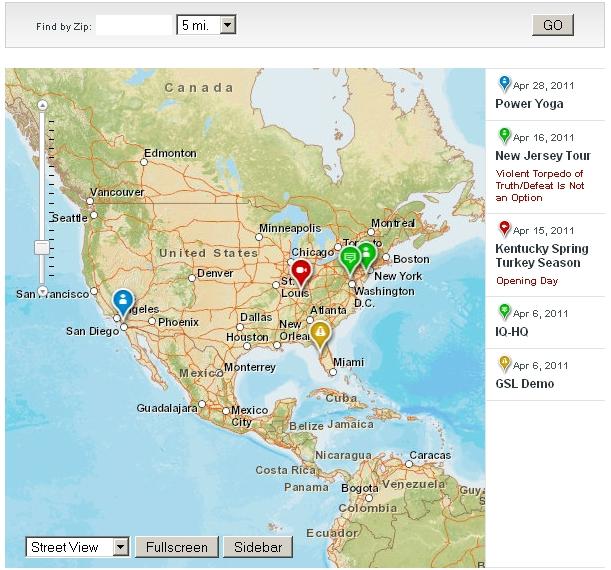Viewport: 611px width, 570px height.
Task: Click the green pin icon above IQ-HQ
Action: tap(504, 312)
